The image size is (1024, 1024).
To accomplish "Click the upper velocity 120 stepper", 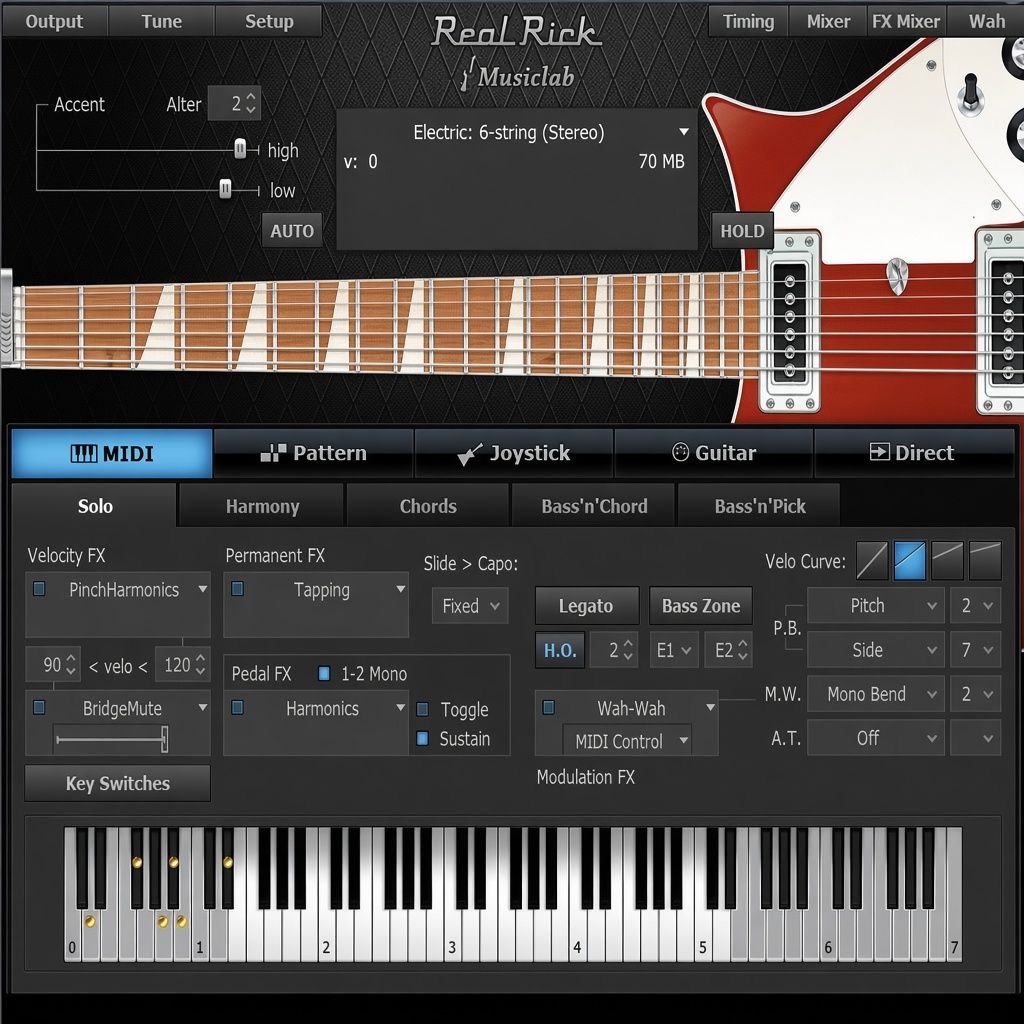I will click(200, 665).
